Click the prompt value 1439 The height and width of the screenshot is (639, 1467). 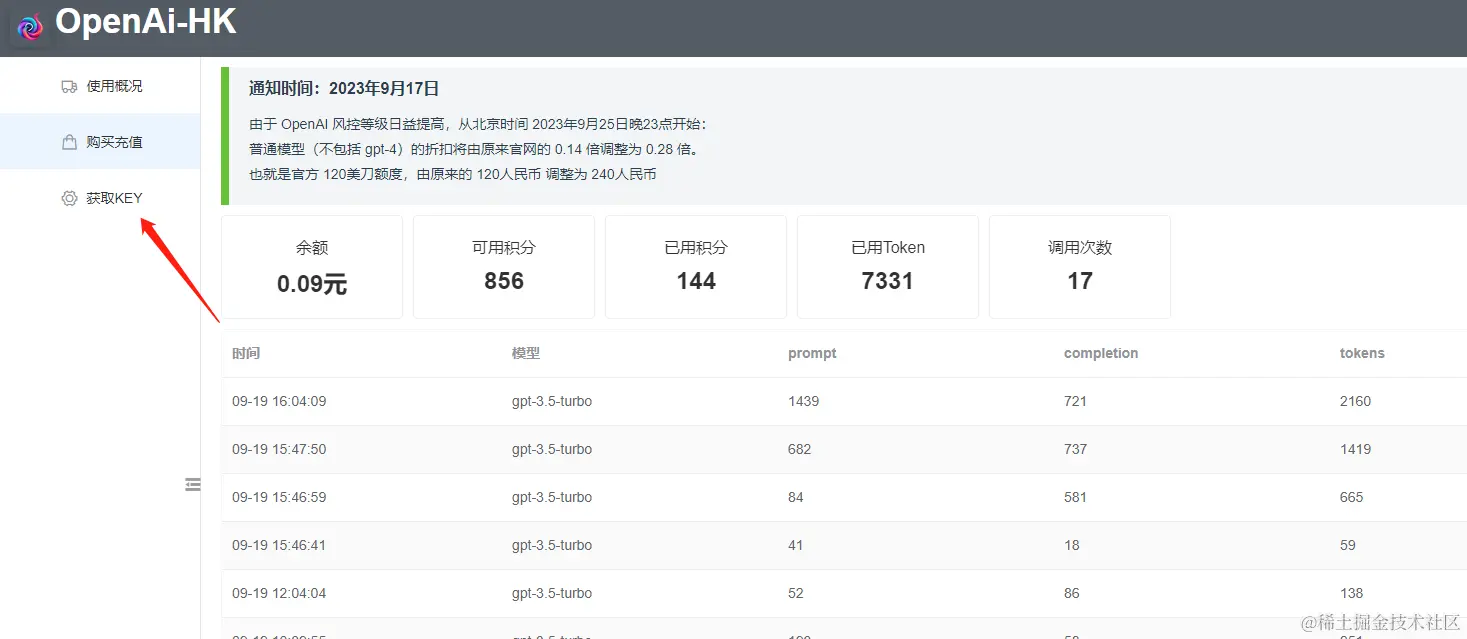(x=803, y=401)
